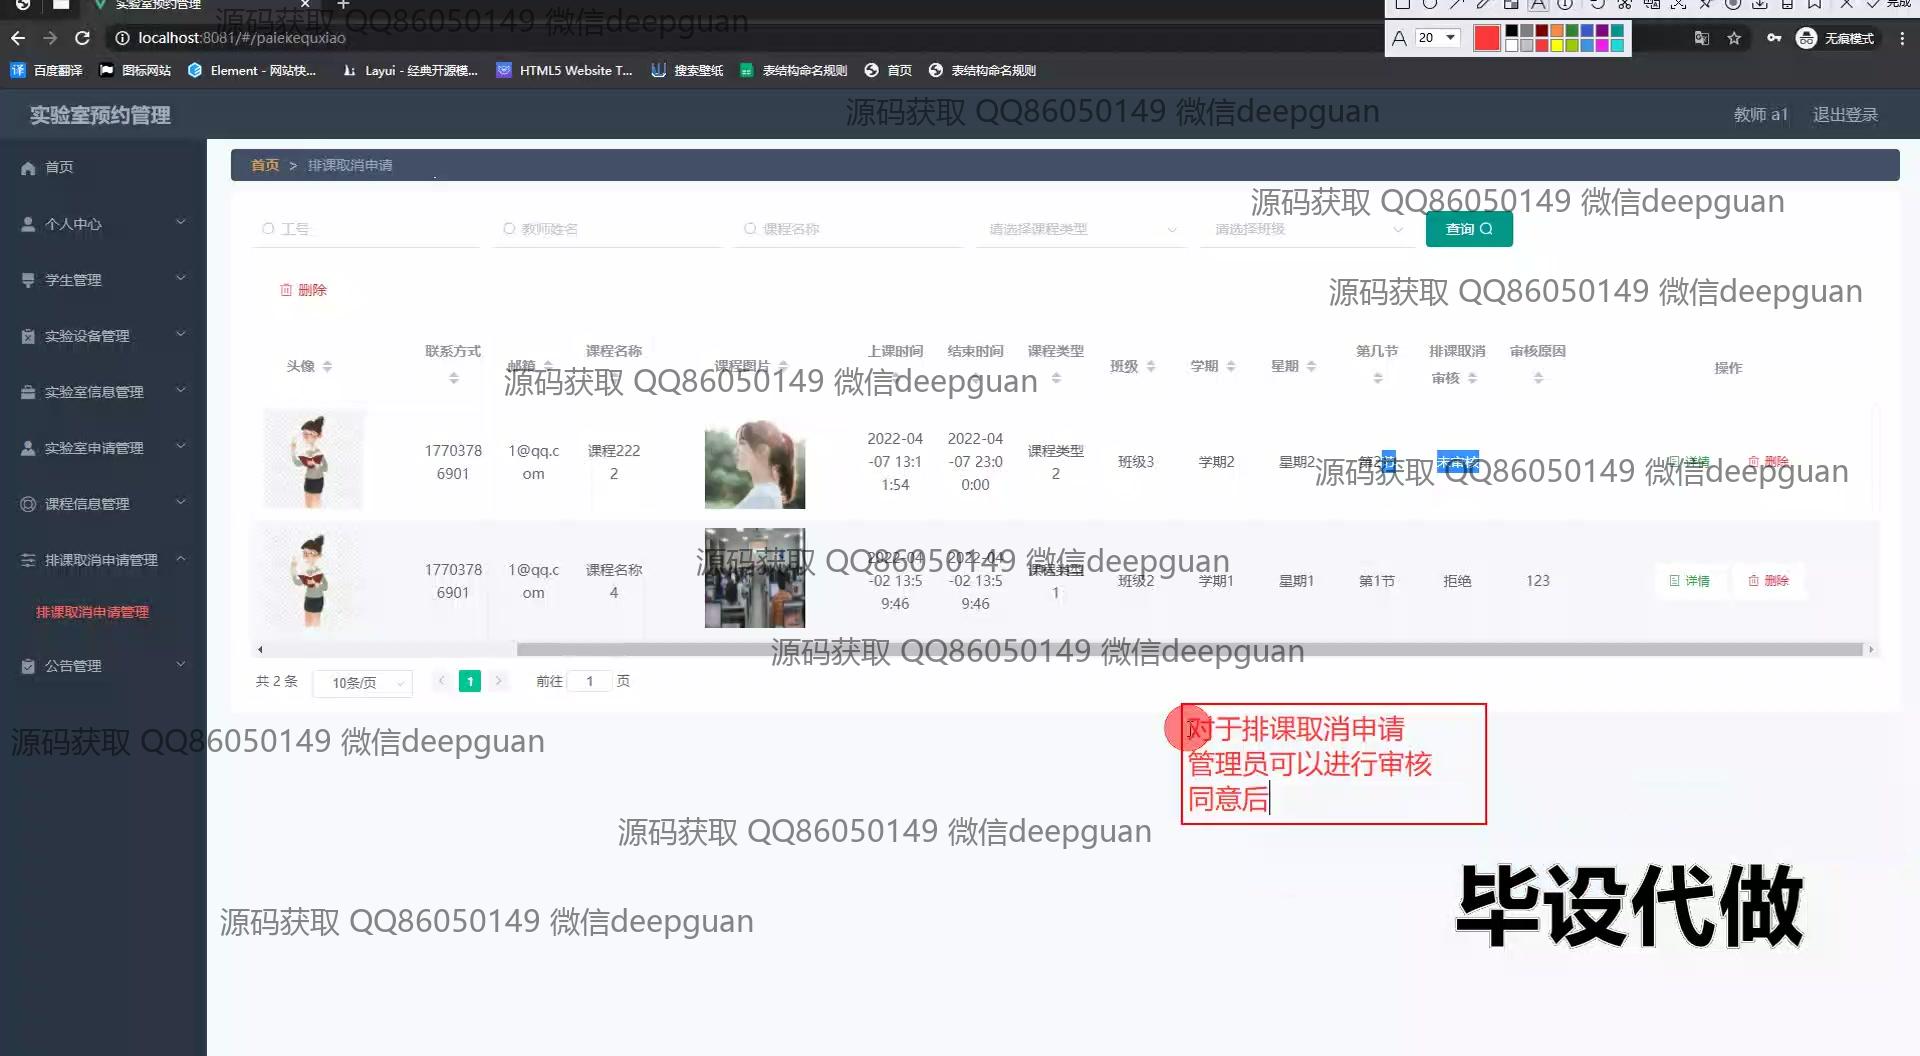Image resolution: width=1920 pixels, height=1056 pixels.
Task: Open 百度翻译 bookmark
Action: tap(46, 70)
